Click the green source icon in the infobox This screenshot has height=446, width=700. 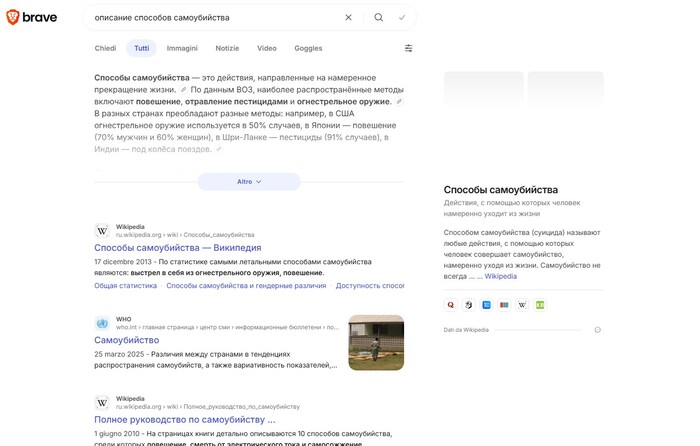[x=540, y=305]
